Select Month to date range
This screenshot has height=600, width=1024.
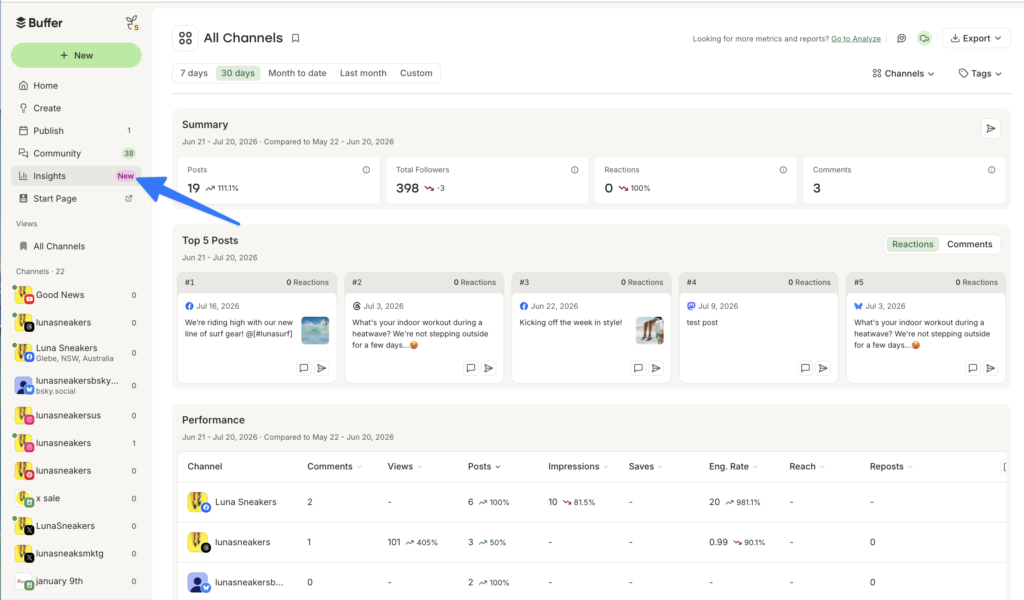point(297,73)
